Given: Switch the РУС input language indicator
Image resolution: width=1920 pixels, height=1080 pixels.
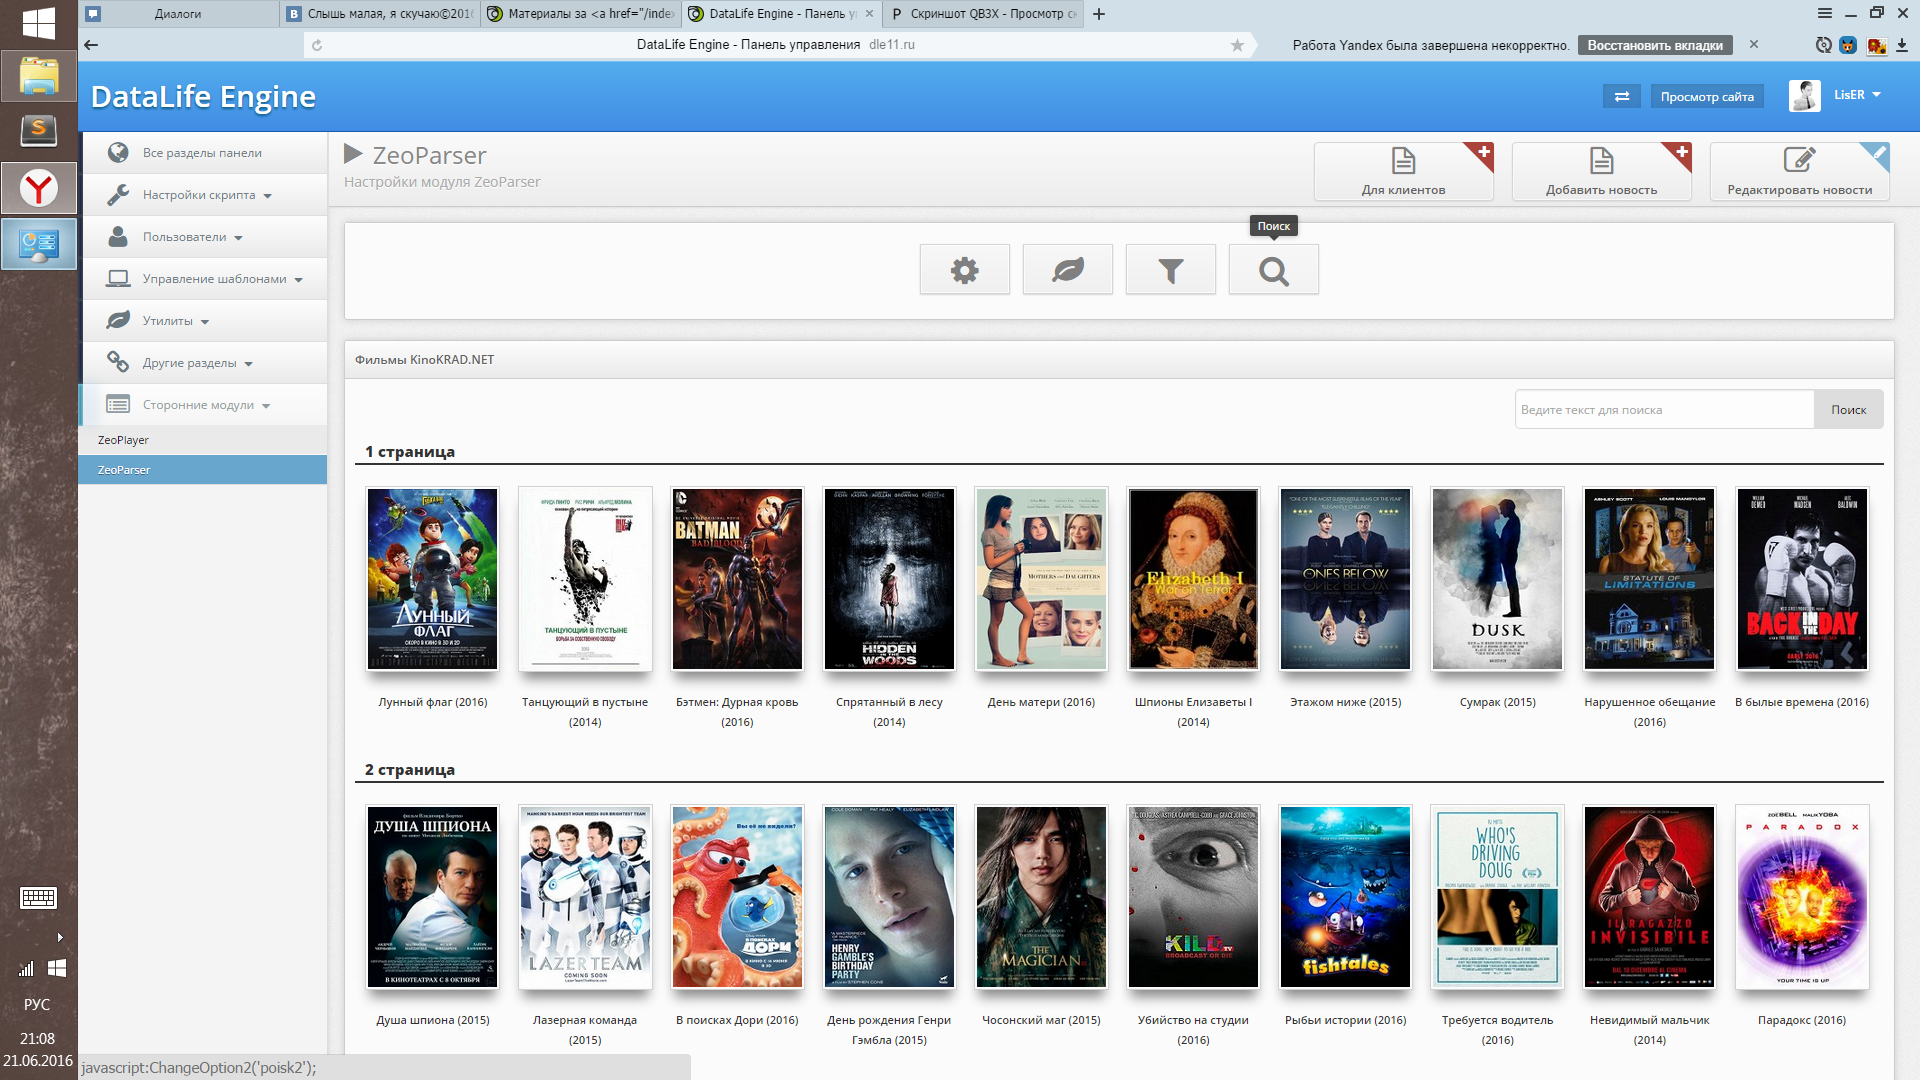Looking at the screenshot, I should click(37, 1004).
